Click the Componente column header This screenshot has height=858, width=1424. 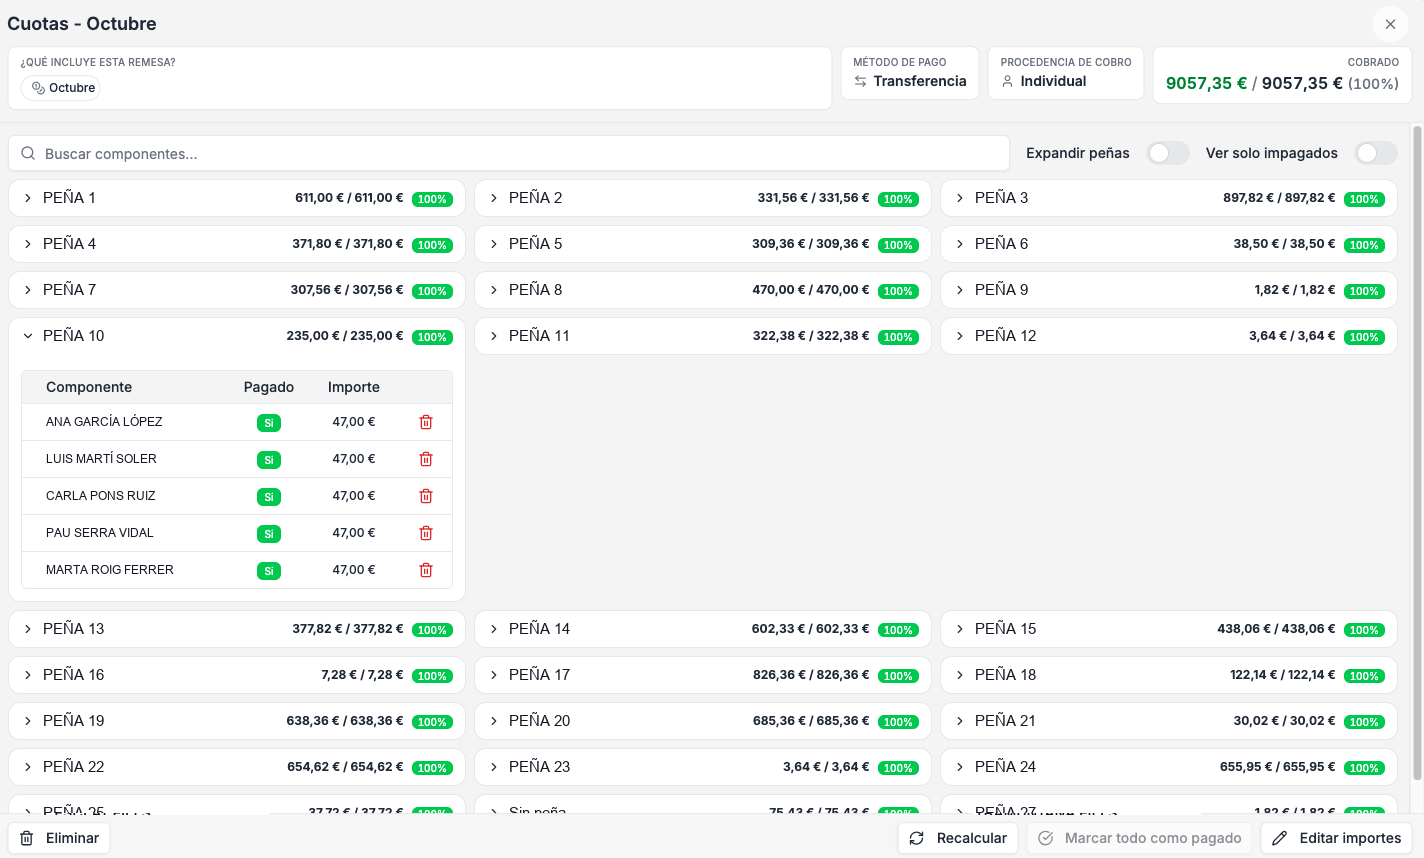[x=89, y=387]
